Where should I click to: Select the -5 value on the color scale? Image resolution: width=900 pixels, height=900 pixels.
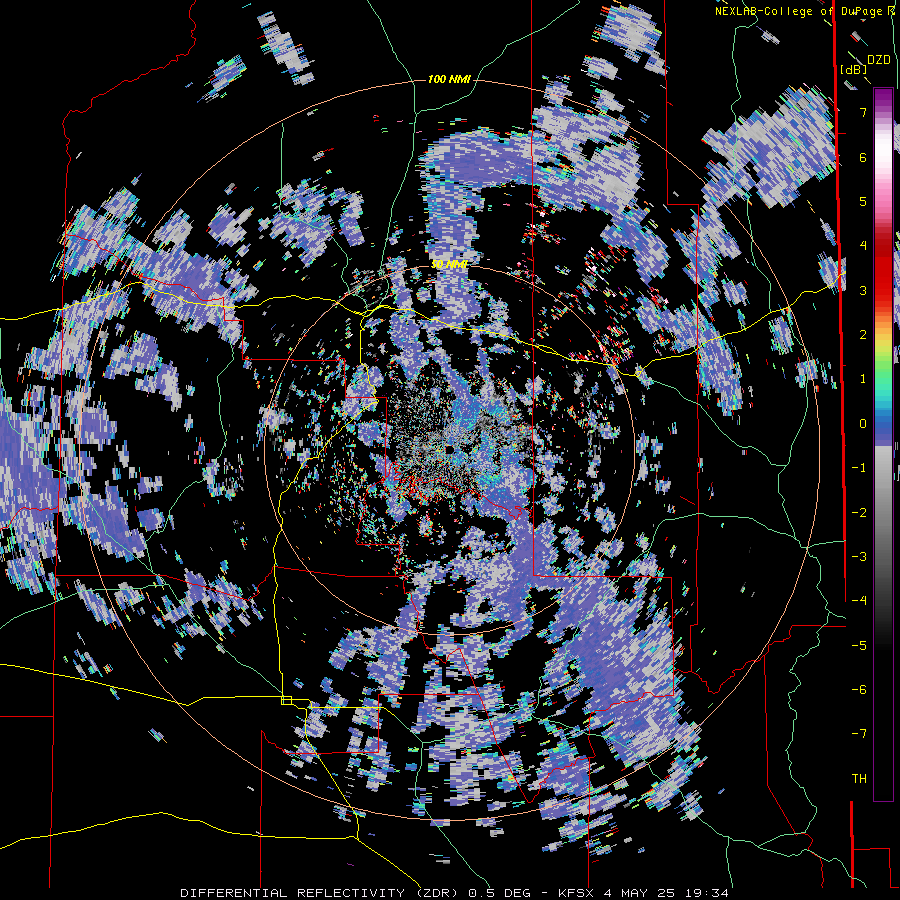pyautogui.click(x=859, y=646)
